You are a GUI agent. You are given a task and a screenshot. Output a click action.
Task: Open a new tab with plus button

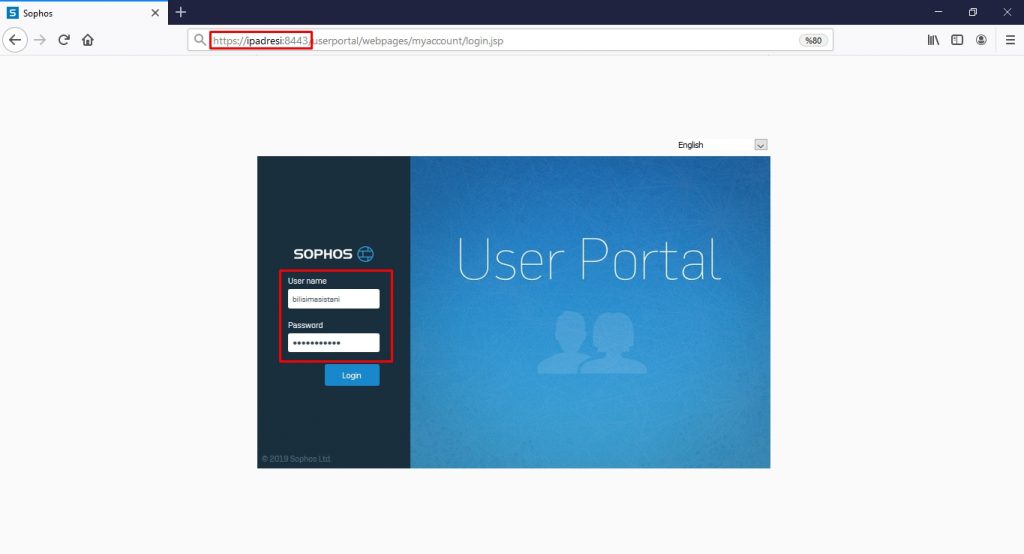tap(181, 12)
